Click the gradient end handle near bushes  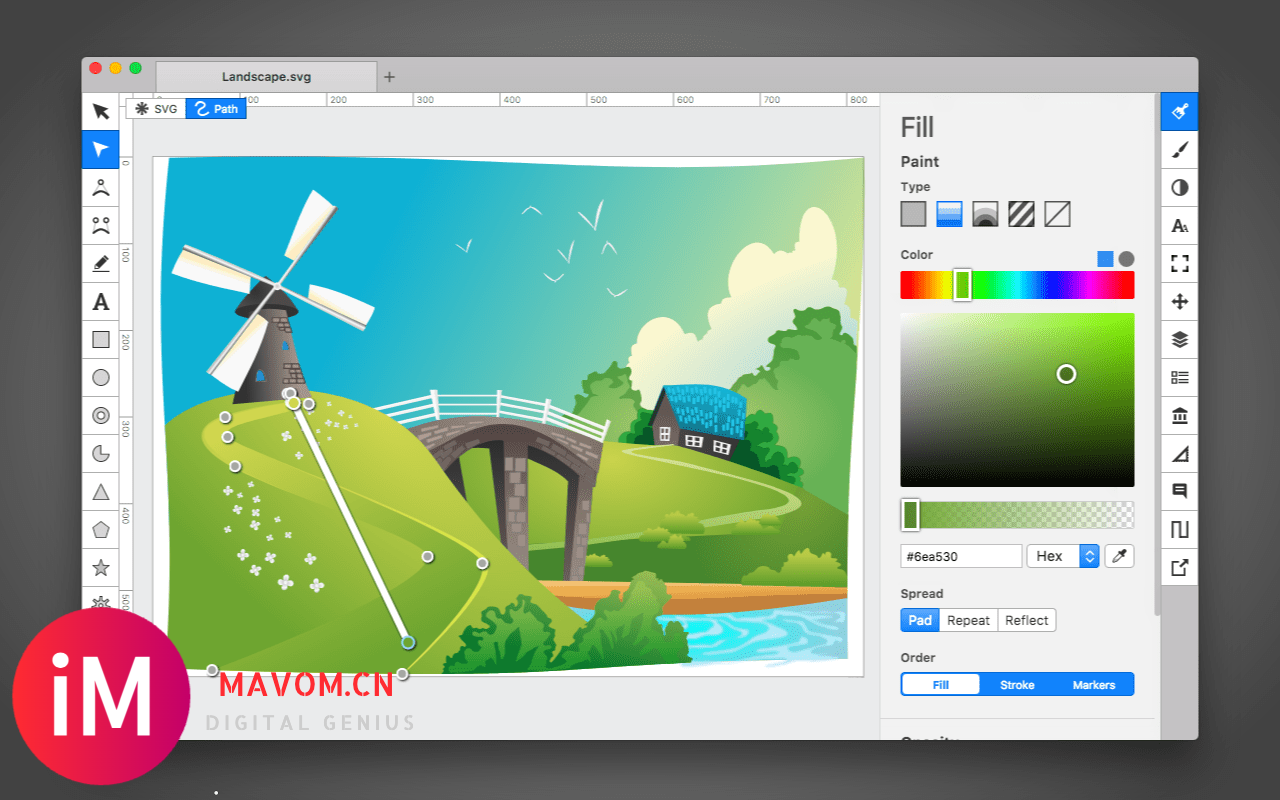click(x=408, y=642)
